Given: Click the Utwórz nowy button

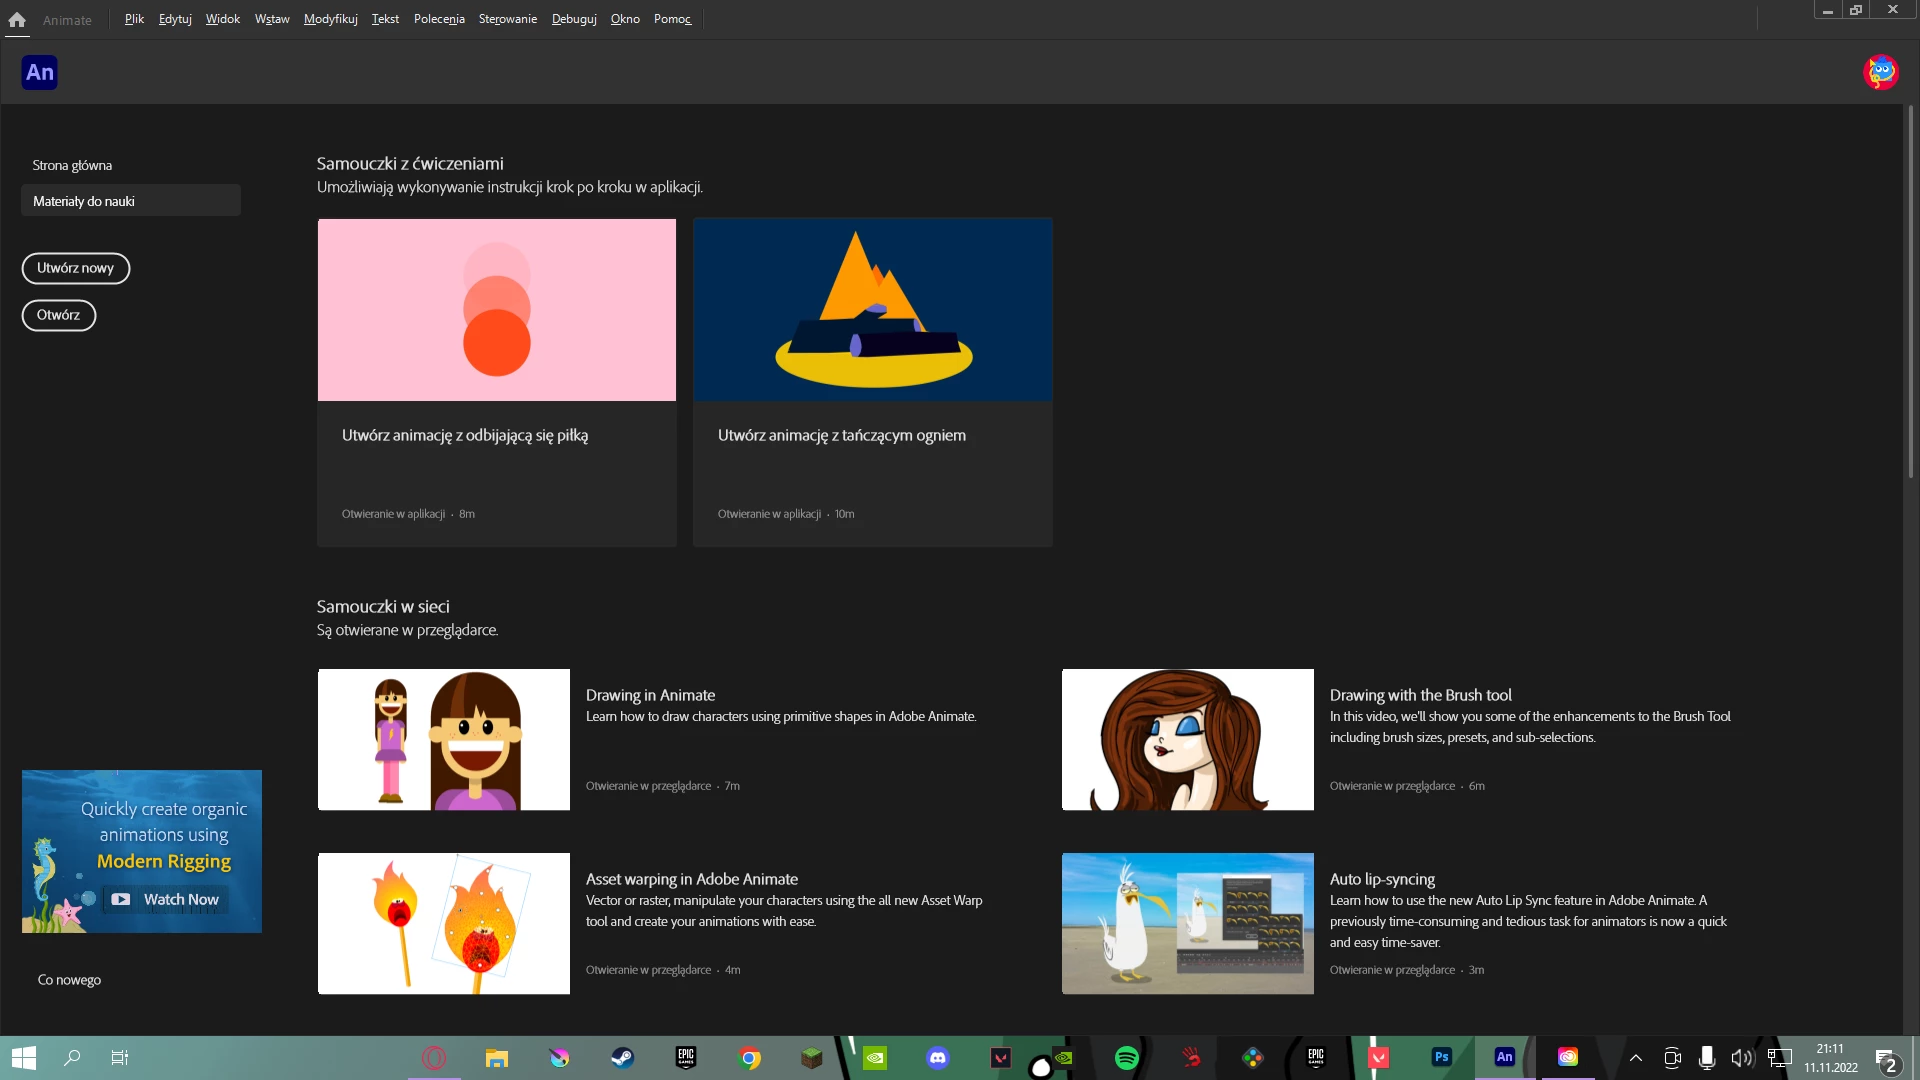Looking at the screenshot, I should tap(76, 268).
